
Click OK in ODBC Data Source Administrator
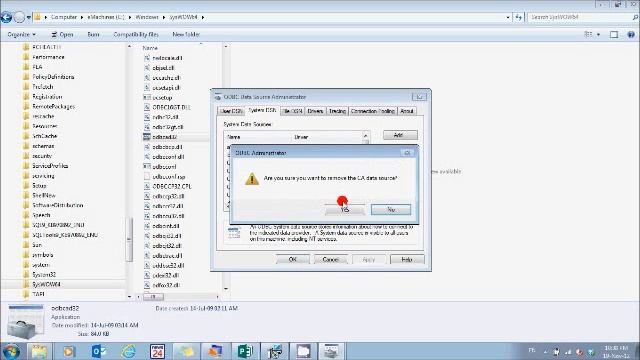click(x=293, y=260)
